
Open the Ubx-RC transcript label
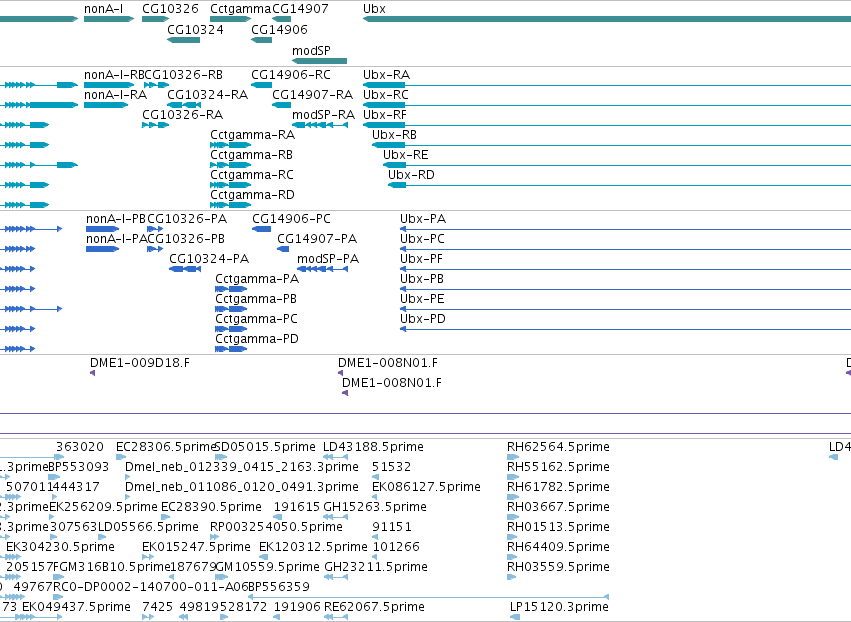(386, 95)
